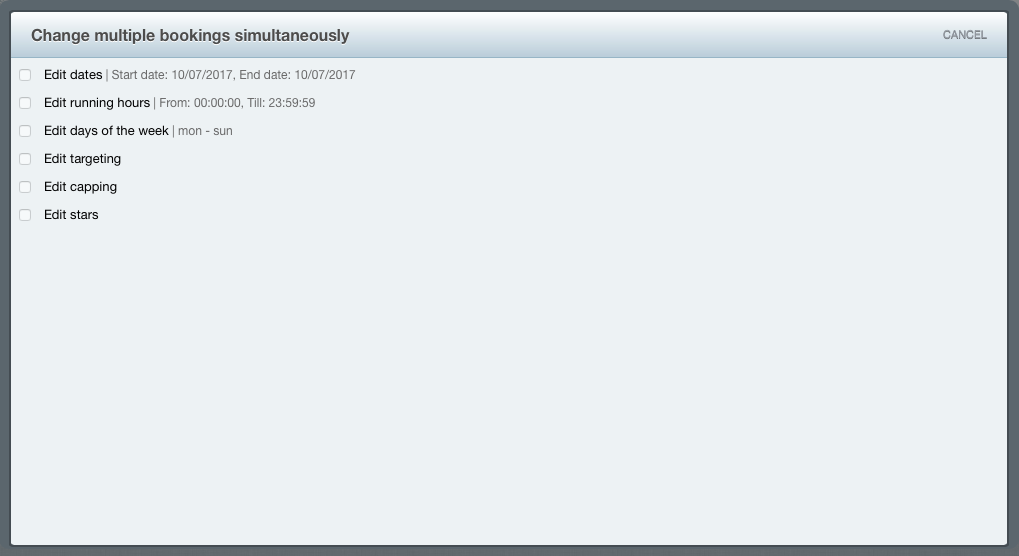The image size is (1019, 556).
Task: Click the empty area of the dialog body
Action: point(509,383)
